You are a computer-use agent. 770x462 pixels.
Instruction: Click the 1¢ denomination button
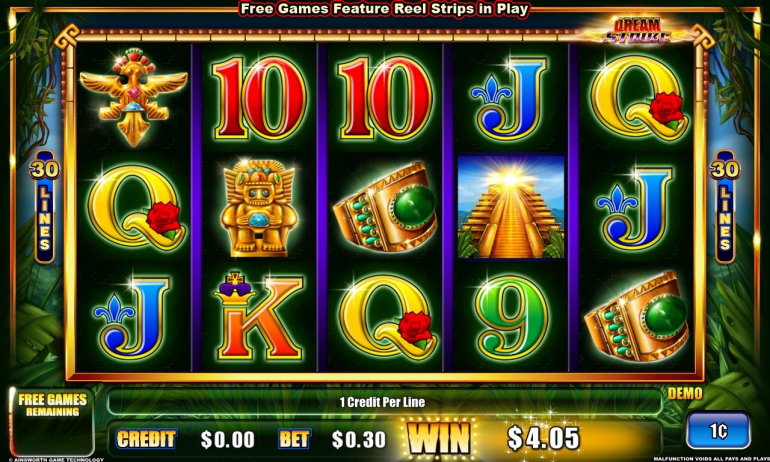[x=718, y=431]
